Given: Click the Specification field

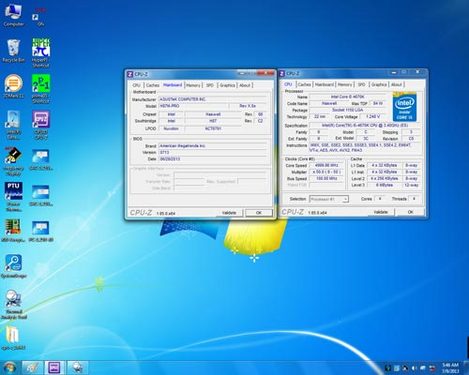Looking at the screenshot, I should pyautogui.click(x=364, y=125).
